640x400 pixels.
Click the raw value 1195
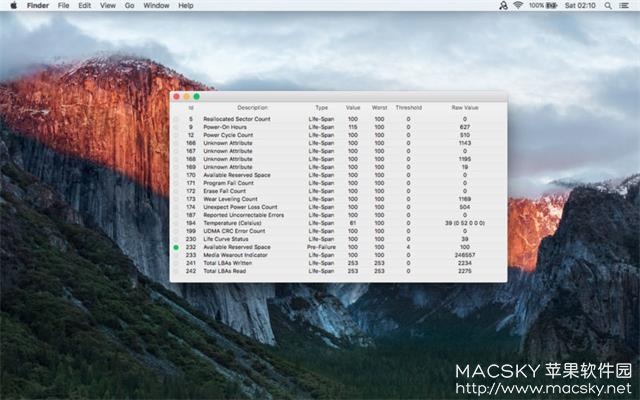pyautogui.click(x=465, y=159)
